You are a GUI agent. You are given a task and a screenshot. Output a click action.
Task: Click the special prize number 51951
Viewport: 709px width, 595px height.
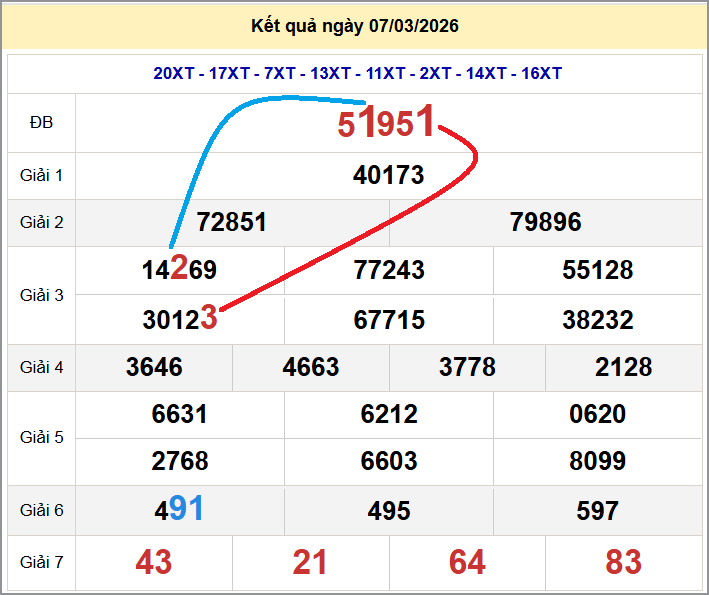[x=386, y=123]
